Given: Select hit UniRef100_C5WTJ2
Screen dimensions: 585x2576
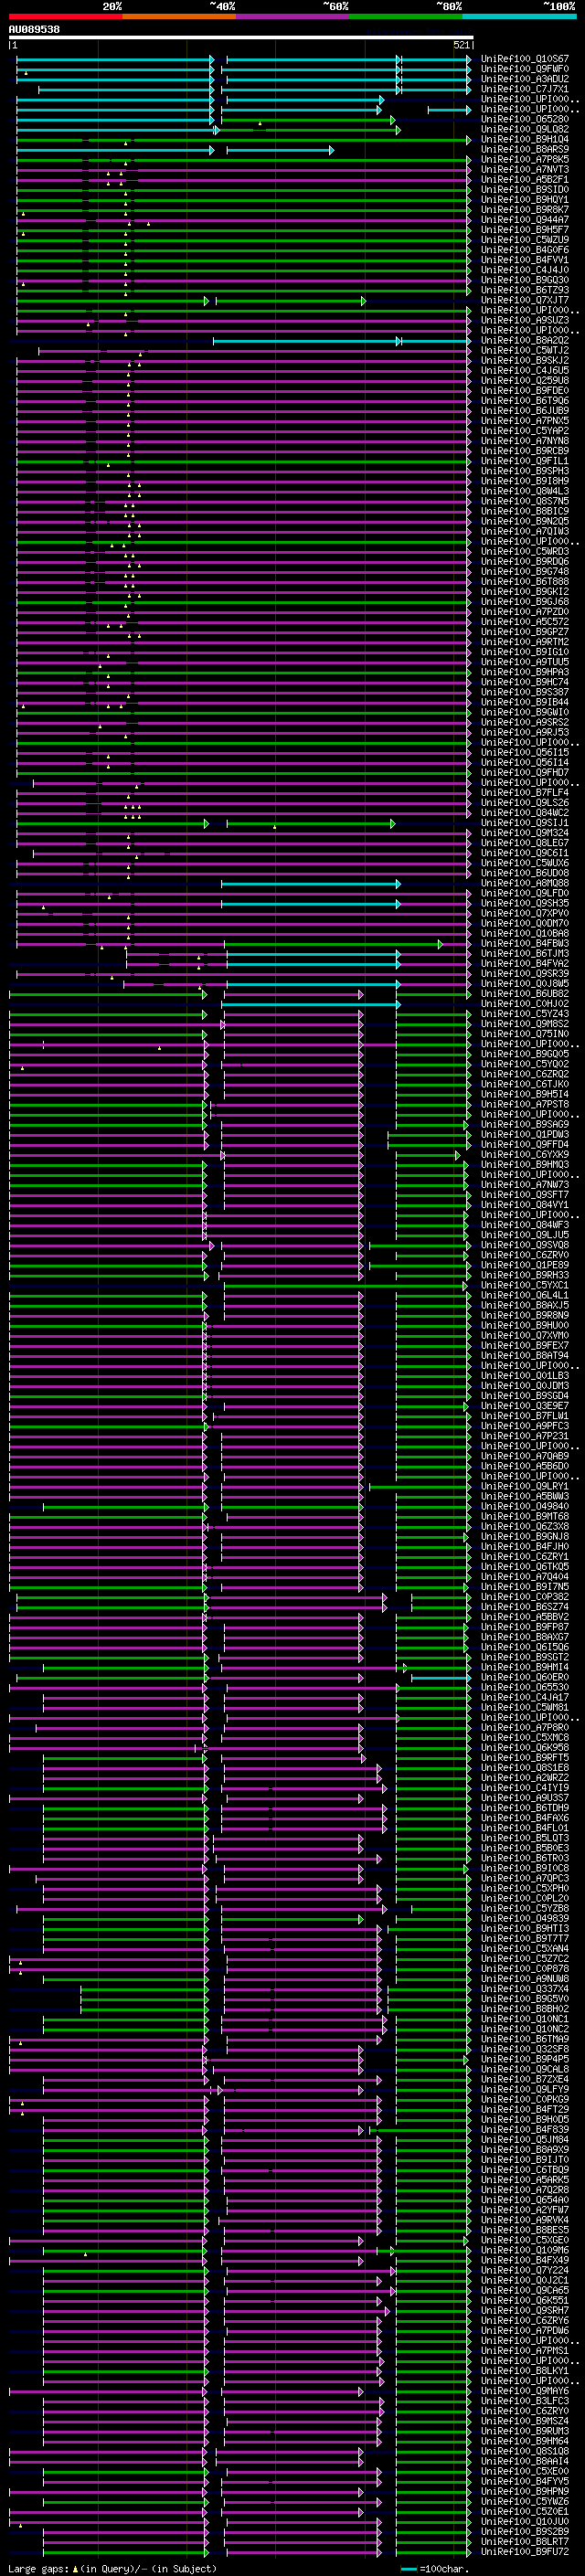Looking at the screenshot, I should 525,350.
